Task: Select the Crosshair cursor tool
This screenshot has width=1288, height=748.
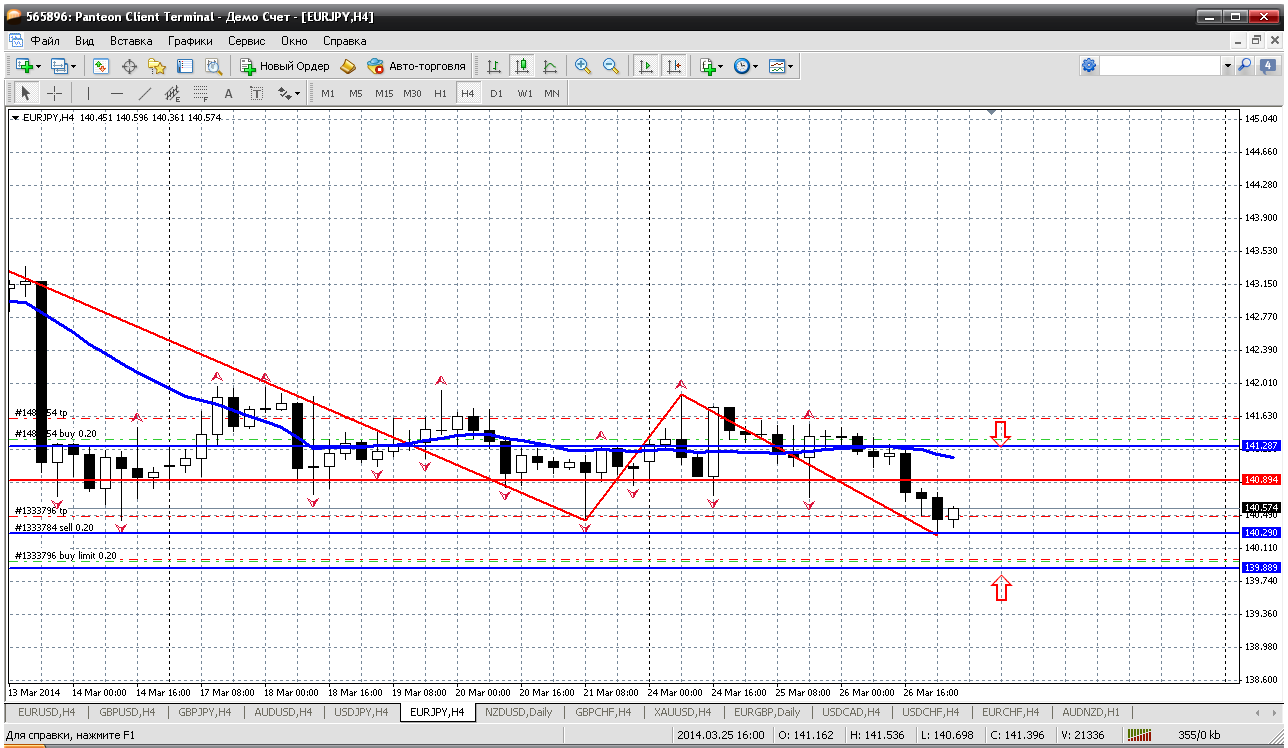Action: coord(54,93)
